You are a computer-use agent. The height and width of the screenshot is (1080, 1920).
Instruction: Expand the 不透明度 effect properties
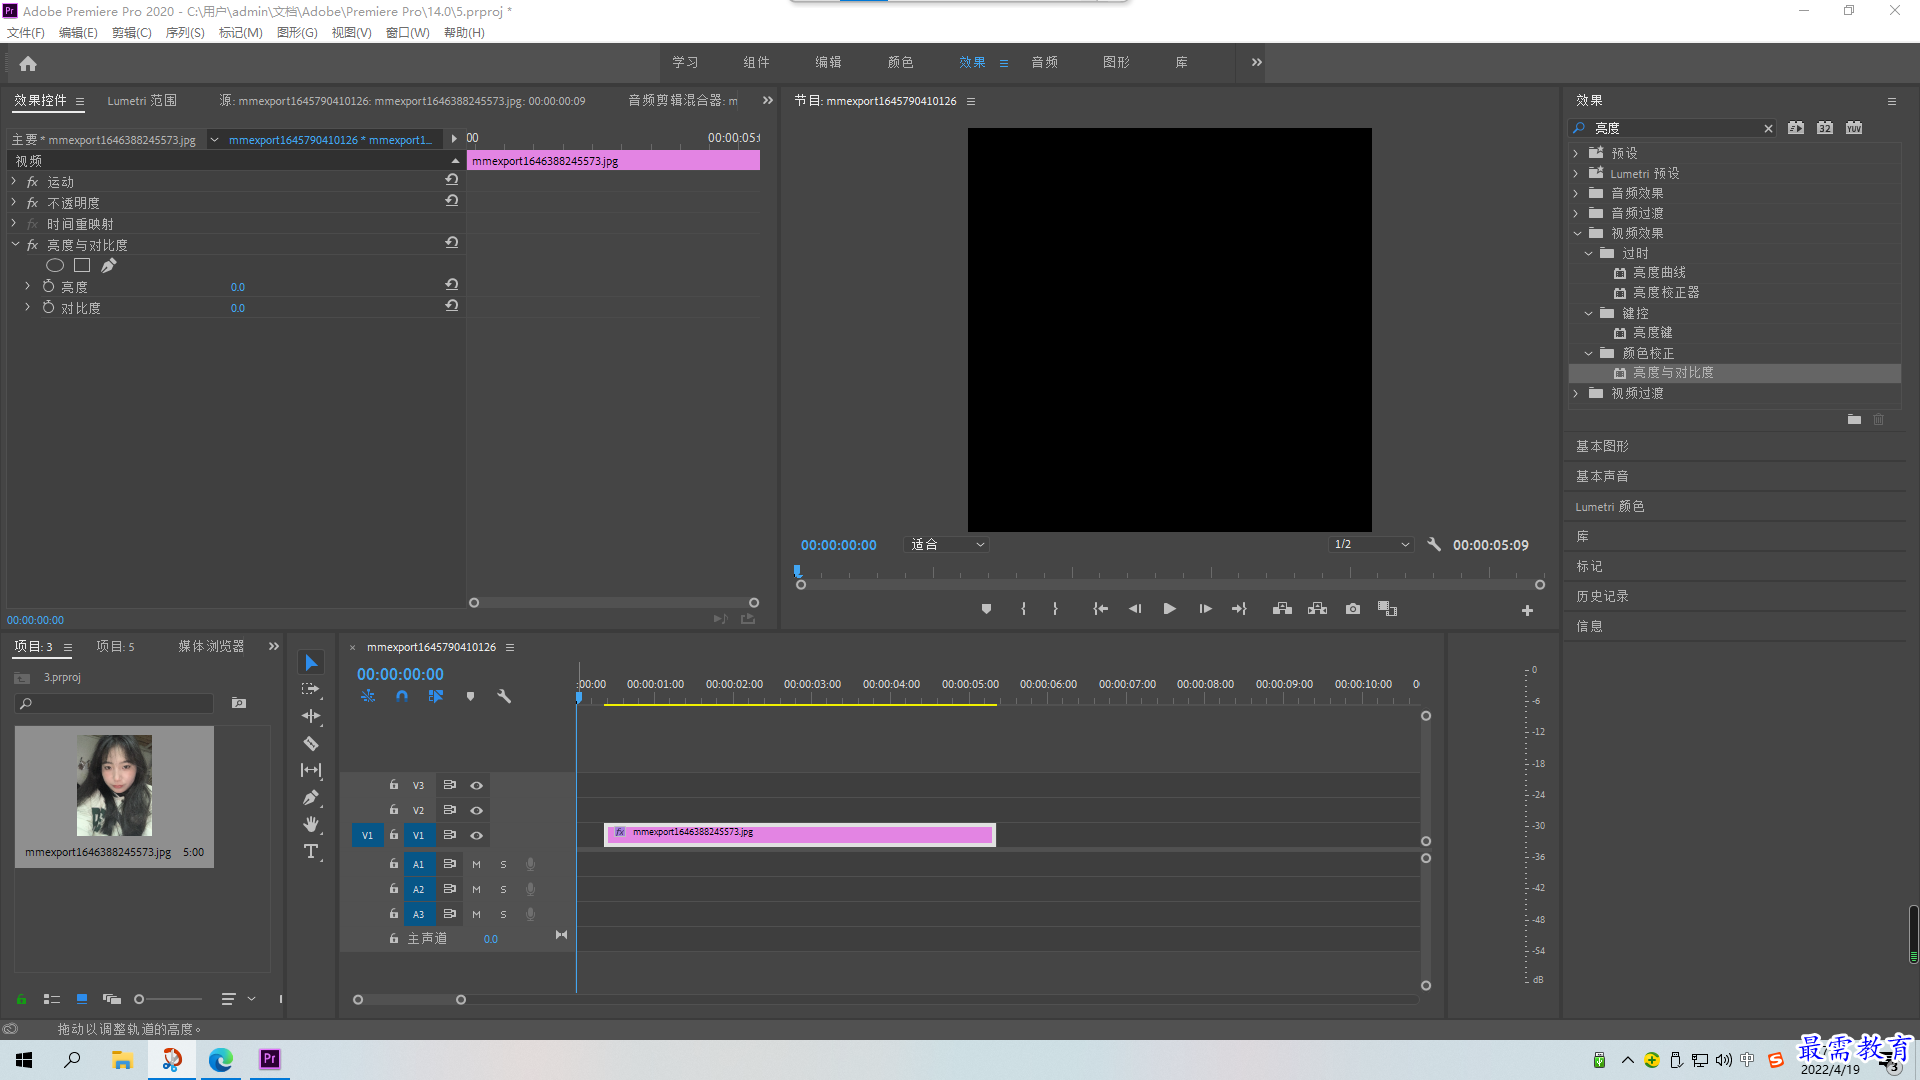tap(14, 202)
